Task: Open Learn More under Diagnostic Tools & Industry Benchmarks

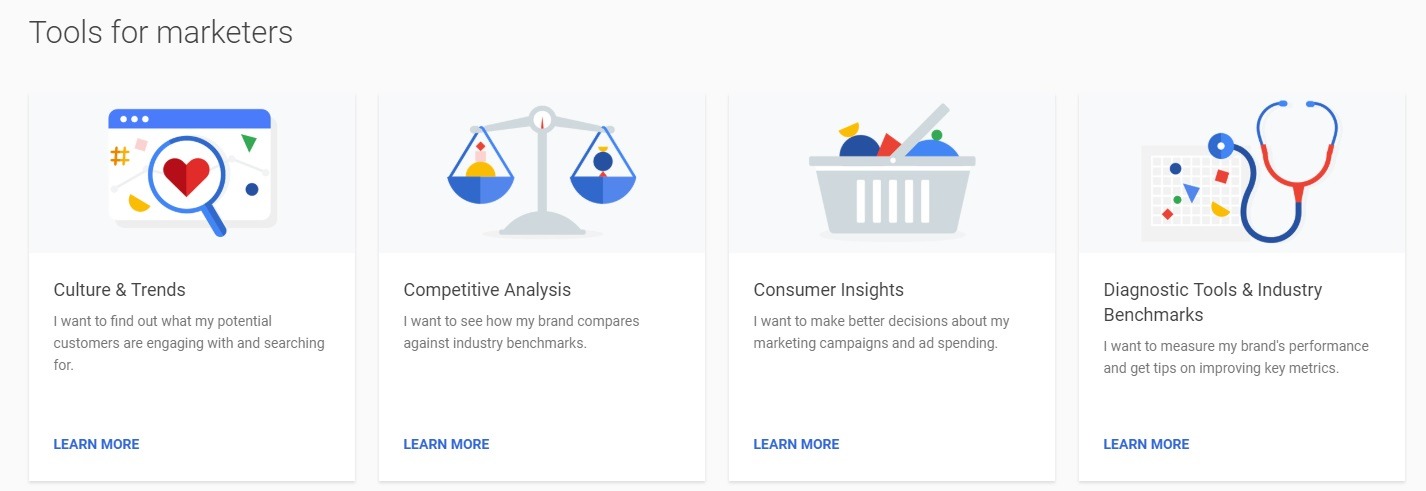Action: 1146,444
